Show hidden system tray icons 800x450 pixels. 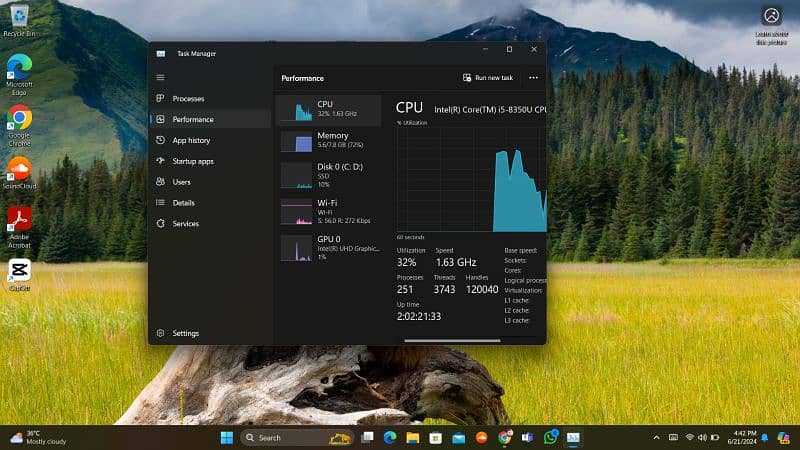(656, 438)
